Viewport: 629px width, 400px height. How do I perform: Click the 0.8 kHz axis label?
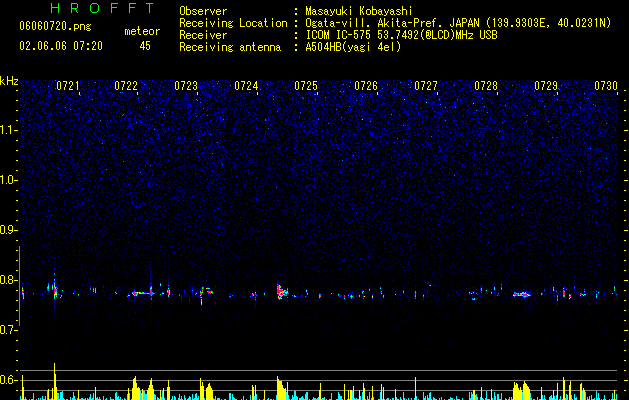click(x=9, y=280)
